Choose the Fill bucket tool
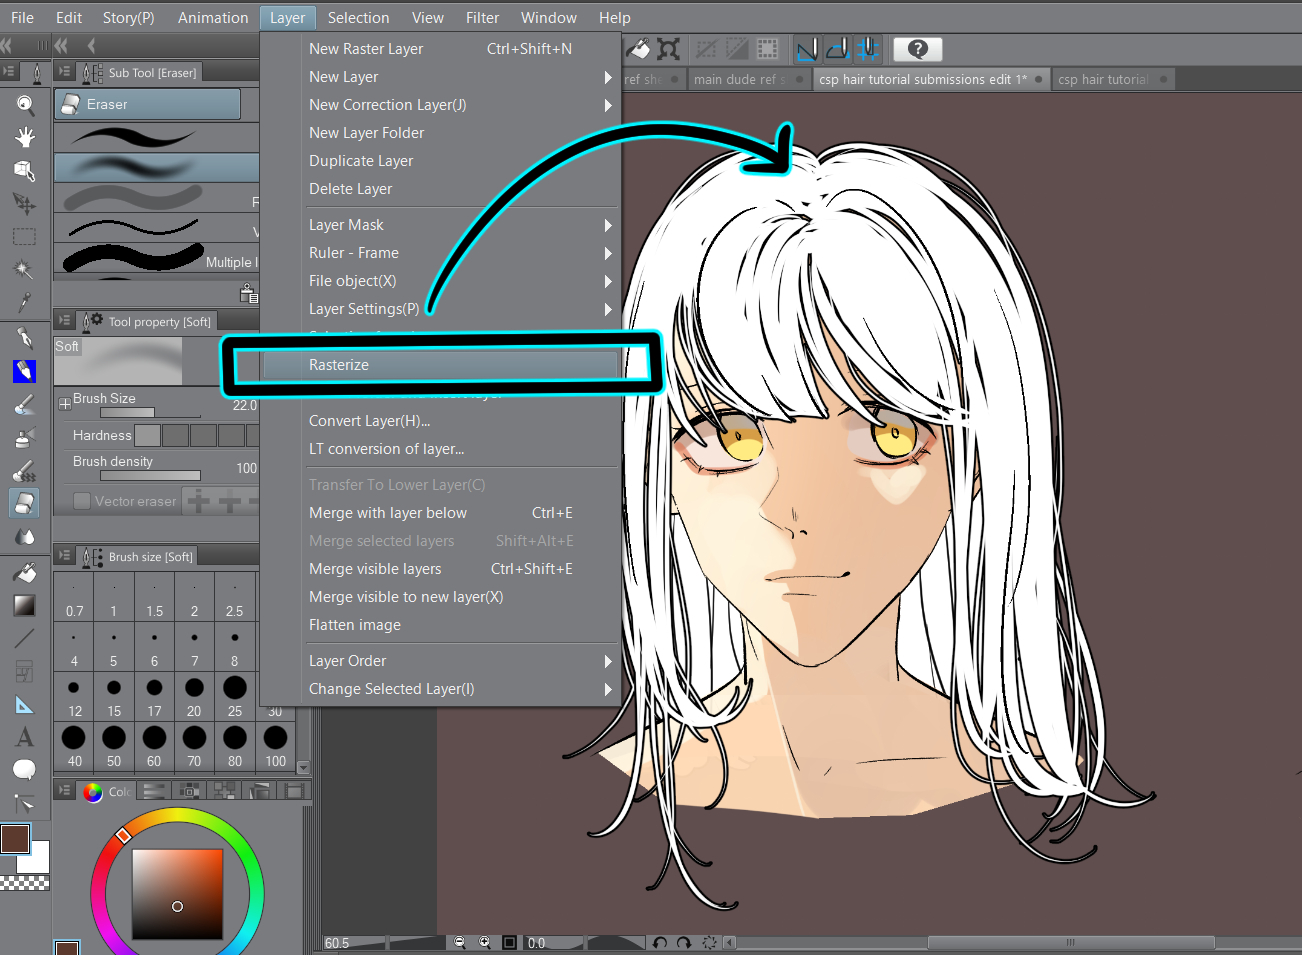The image size is (1302, 955). click(x=25, y=572)
